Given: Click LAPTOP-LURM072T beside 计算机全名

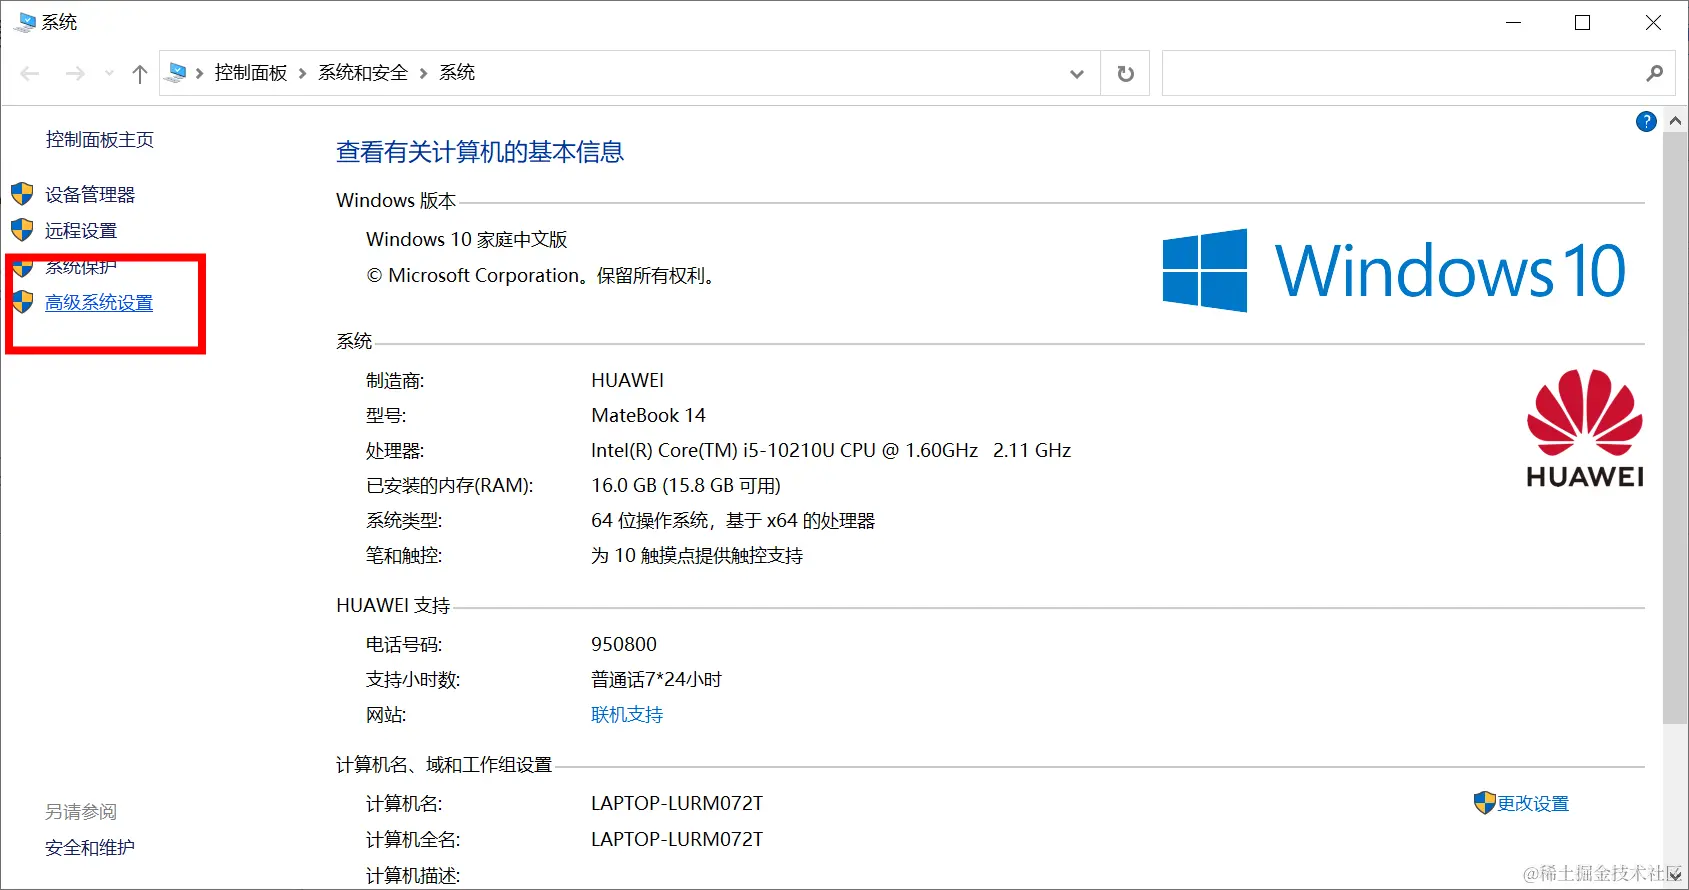Looking at the screenshot, I should pyautogui.click(x=677, y=839).
